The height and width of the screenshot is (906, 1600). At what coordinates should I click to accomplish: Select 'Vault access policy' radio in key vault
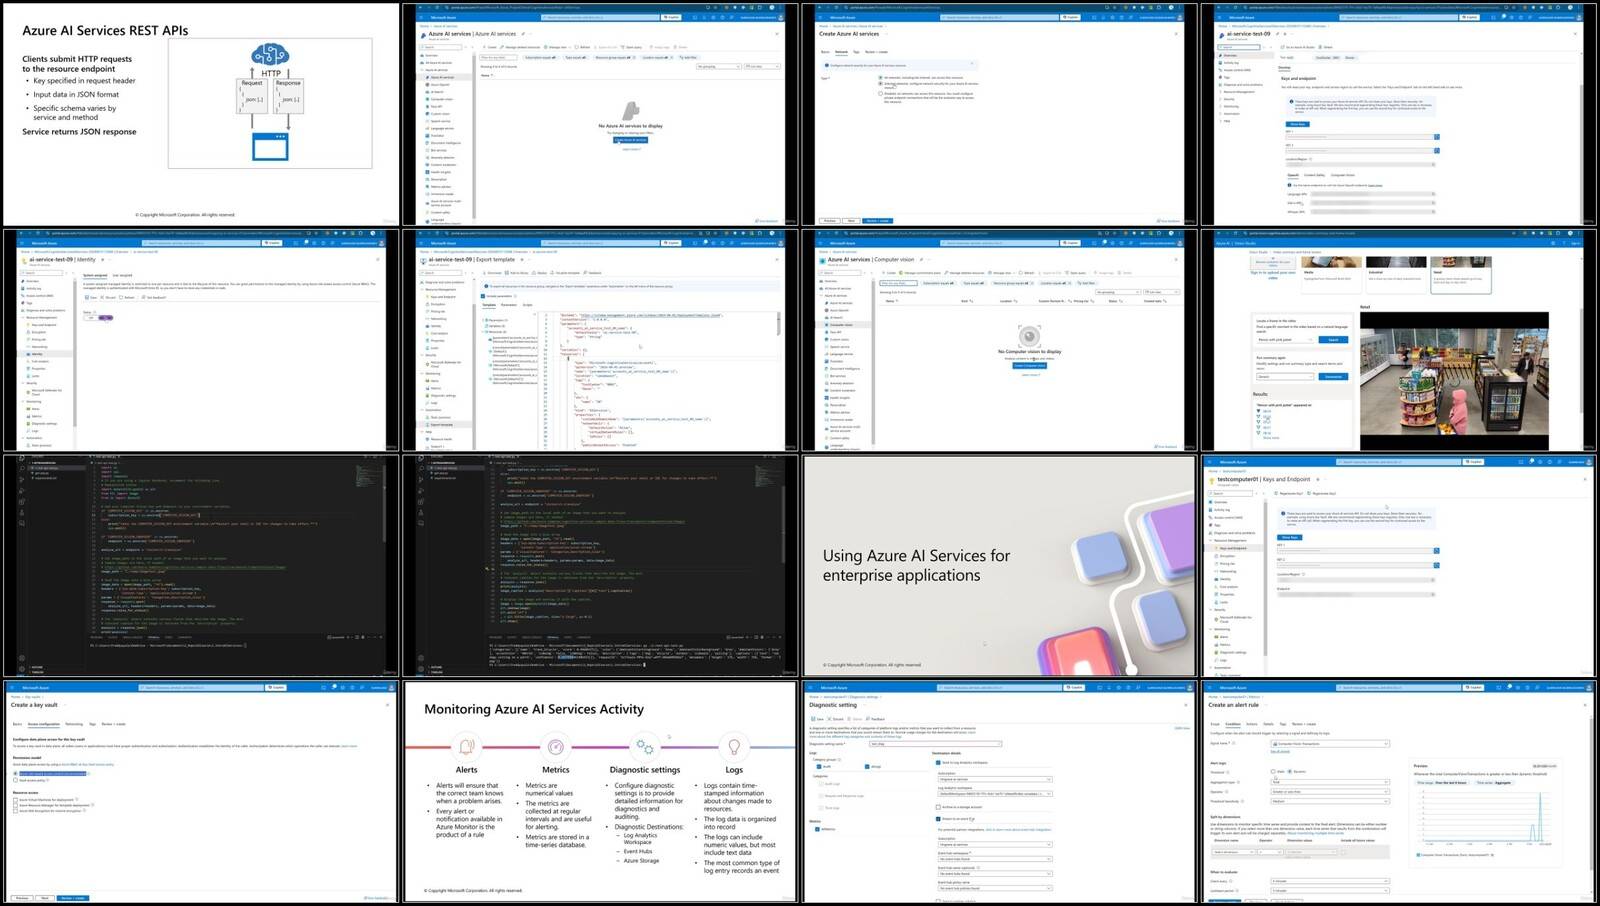[16, 780]
